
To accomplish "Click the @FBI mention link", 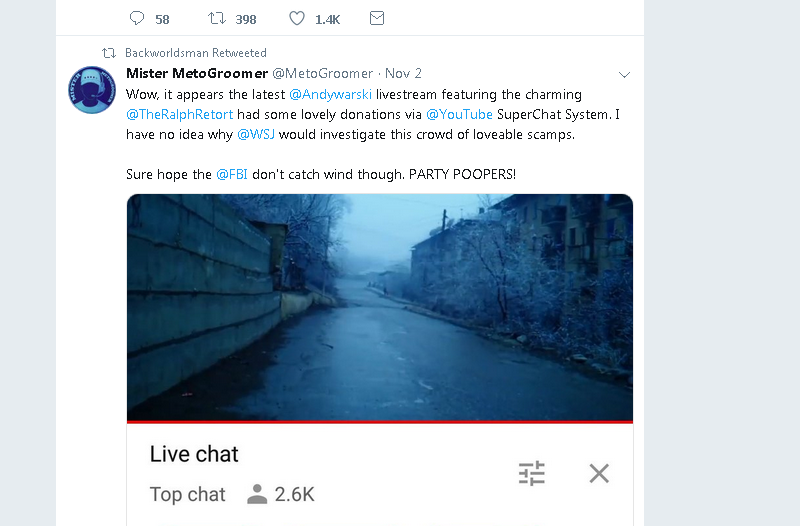I will click(x=232, y=174).
